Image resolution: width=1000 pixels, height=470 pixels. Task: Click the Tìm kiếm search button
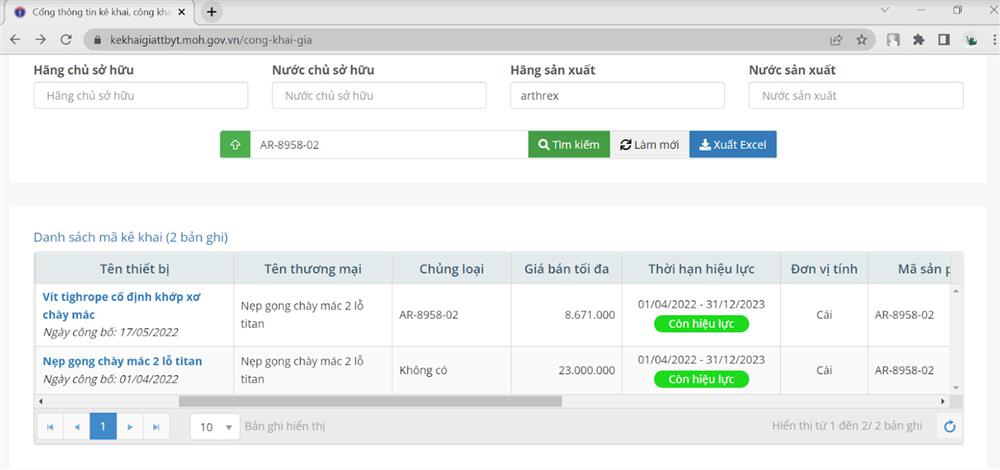(569, 144)
